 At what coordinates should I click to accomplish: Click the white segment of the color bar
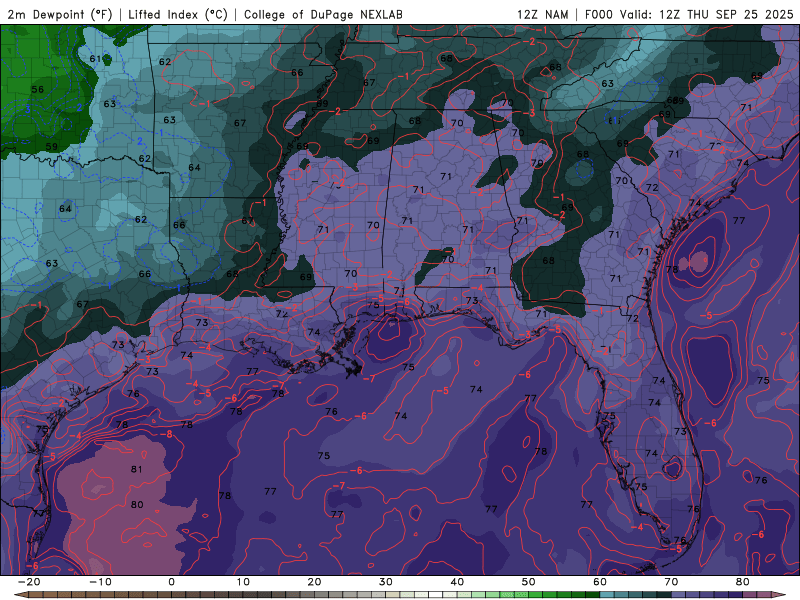click(436, 595)
